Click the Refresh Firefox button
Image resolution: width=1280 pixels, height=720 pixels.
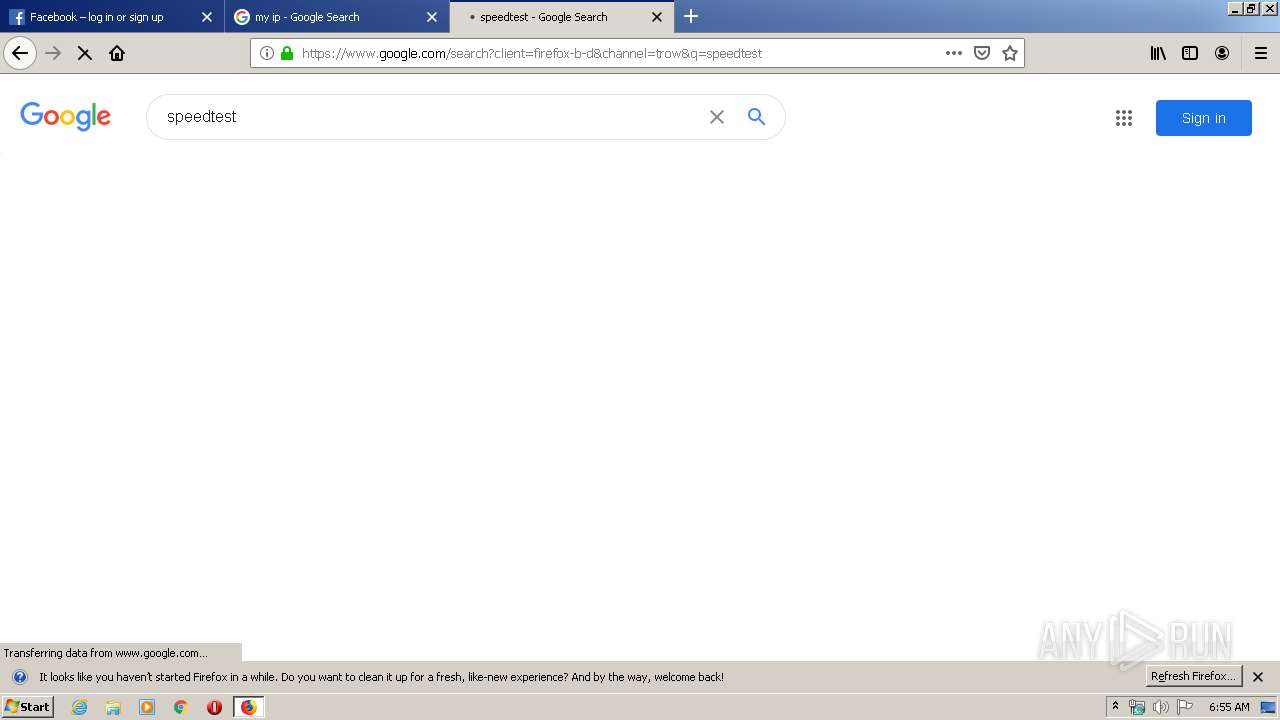pyautogui.click(x=1194, y=676)
